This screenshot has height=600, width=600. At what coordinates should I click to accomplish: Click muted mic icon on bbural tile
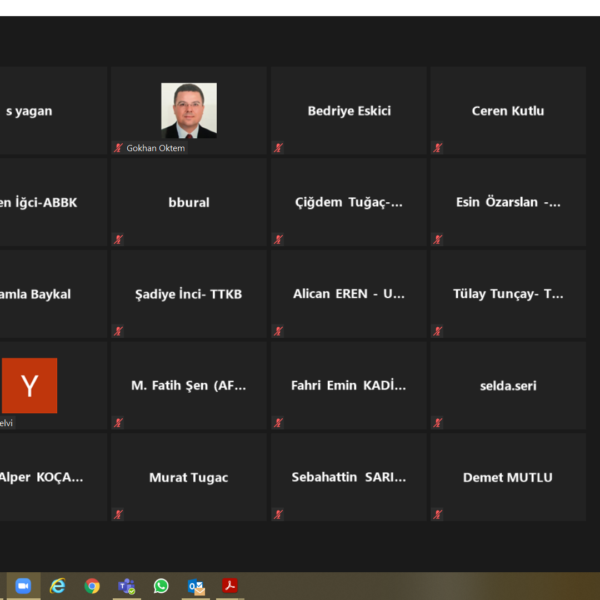[x=118, y=240]
